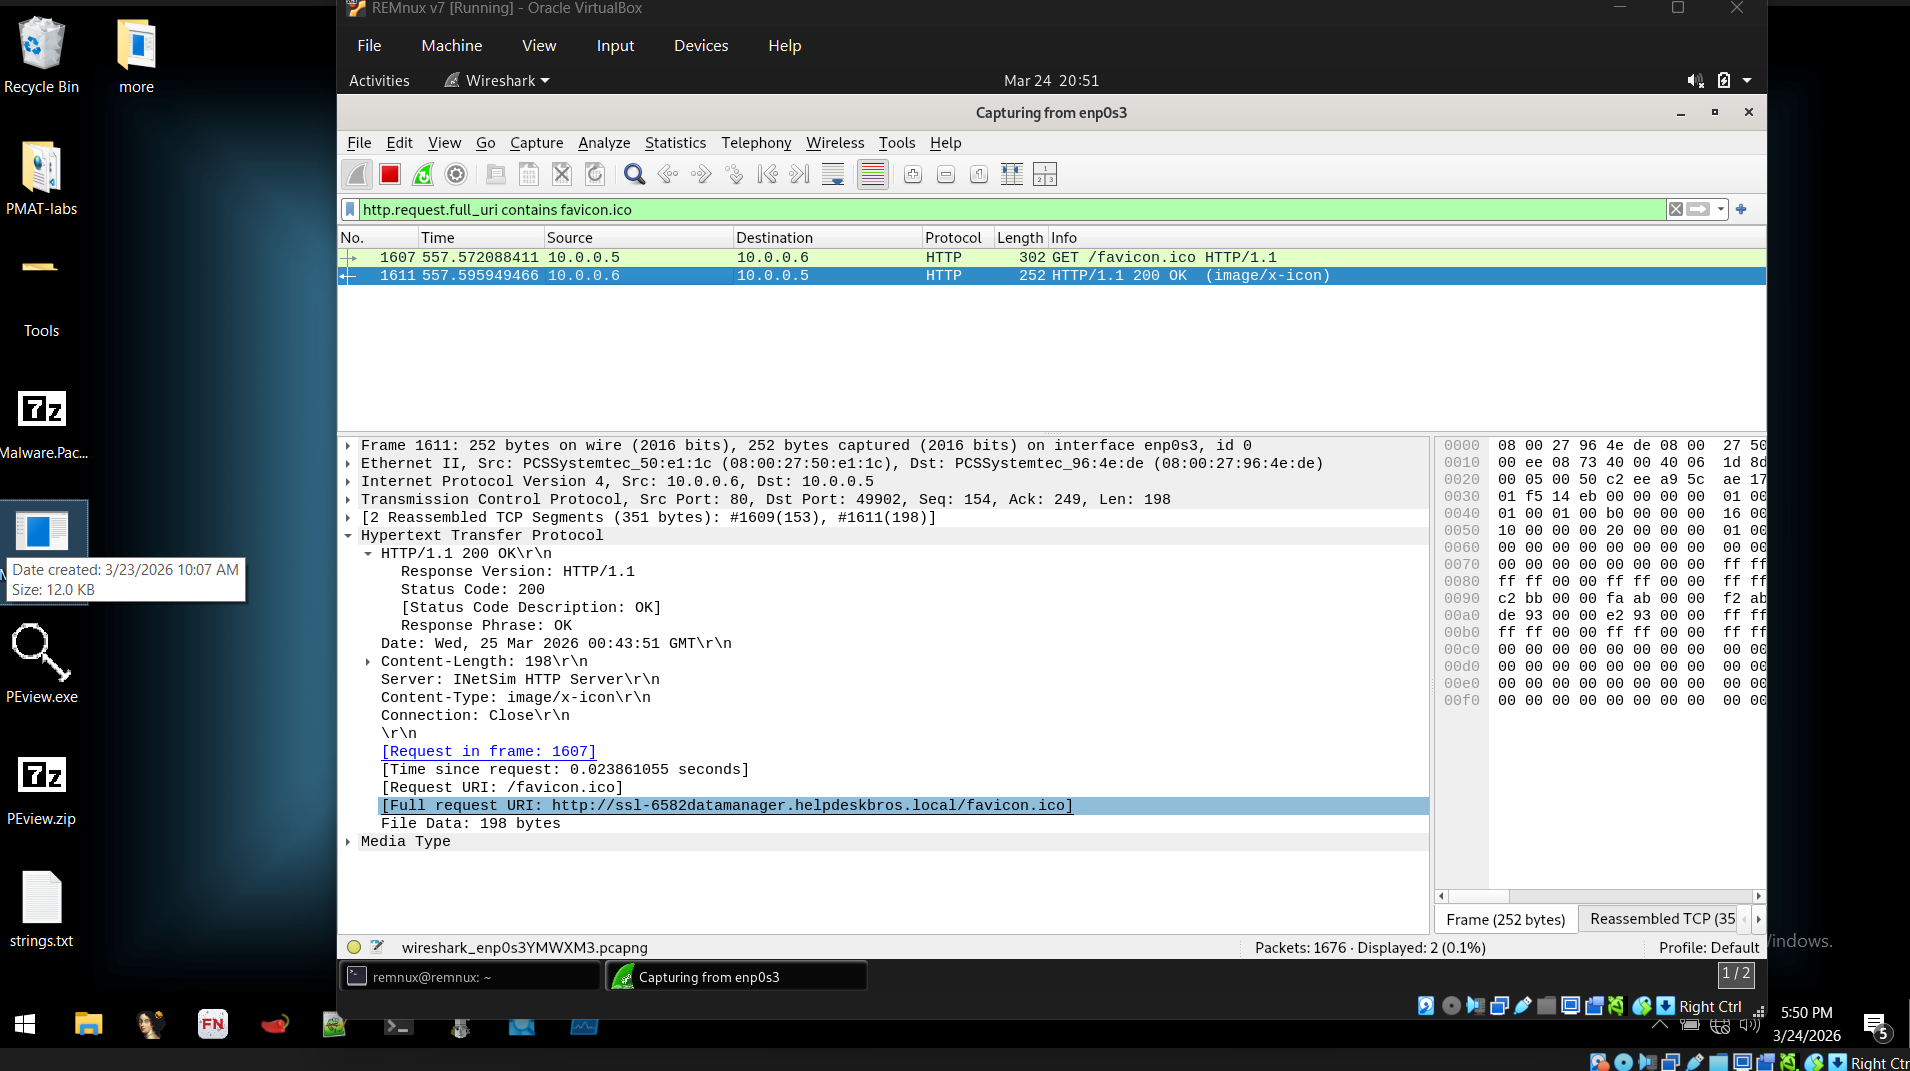
Task: Follow the Request in frame 1607 link
Action: pos(488,752)
